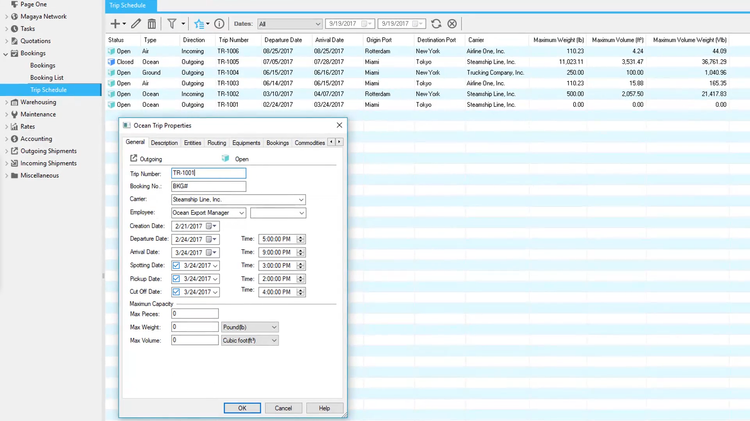
Task: Click the Booking No. input field
Action: click(209, 186)
